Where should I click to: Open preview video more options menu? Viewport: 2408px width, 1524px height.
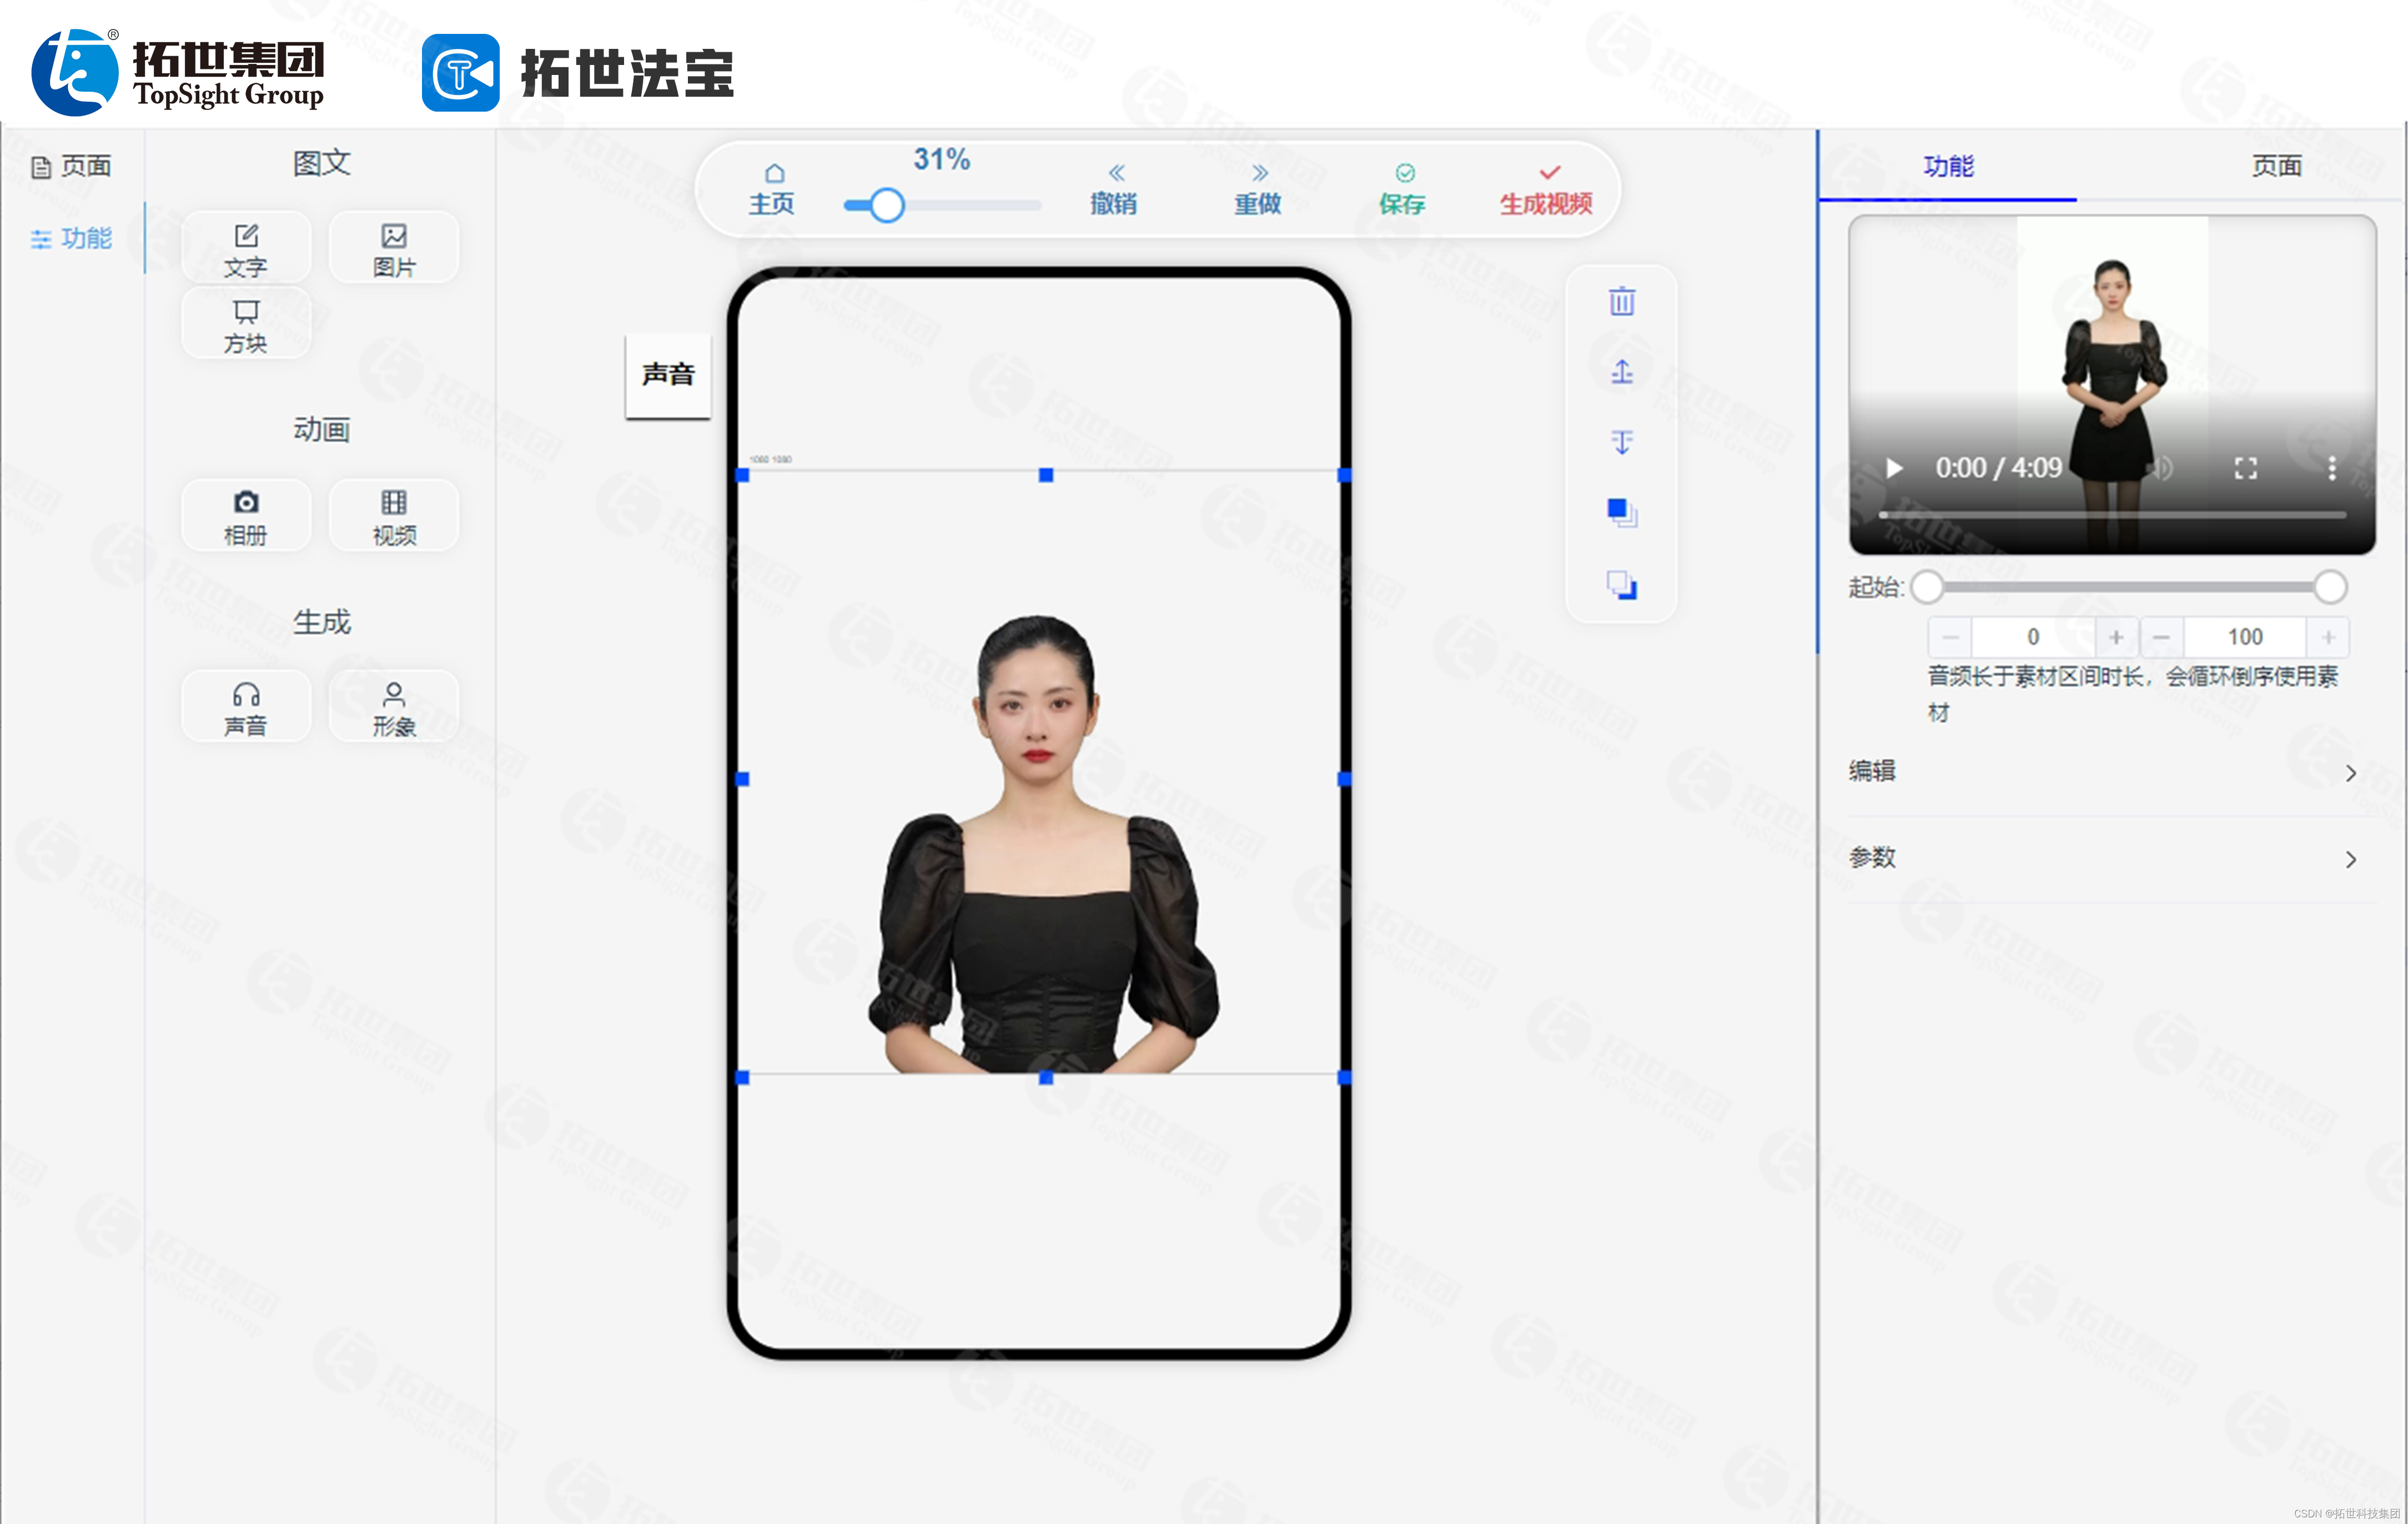point(2331,468)
